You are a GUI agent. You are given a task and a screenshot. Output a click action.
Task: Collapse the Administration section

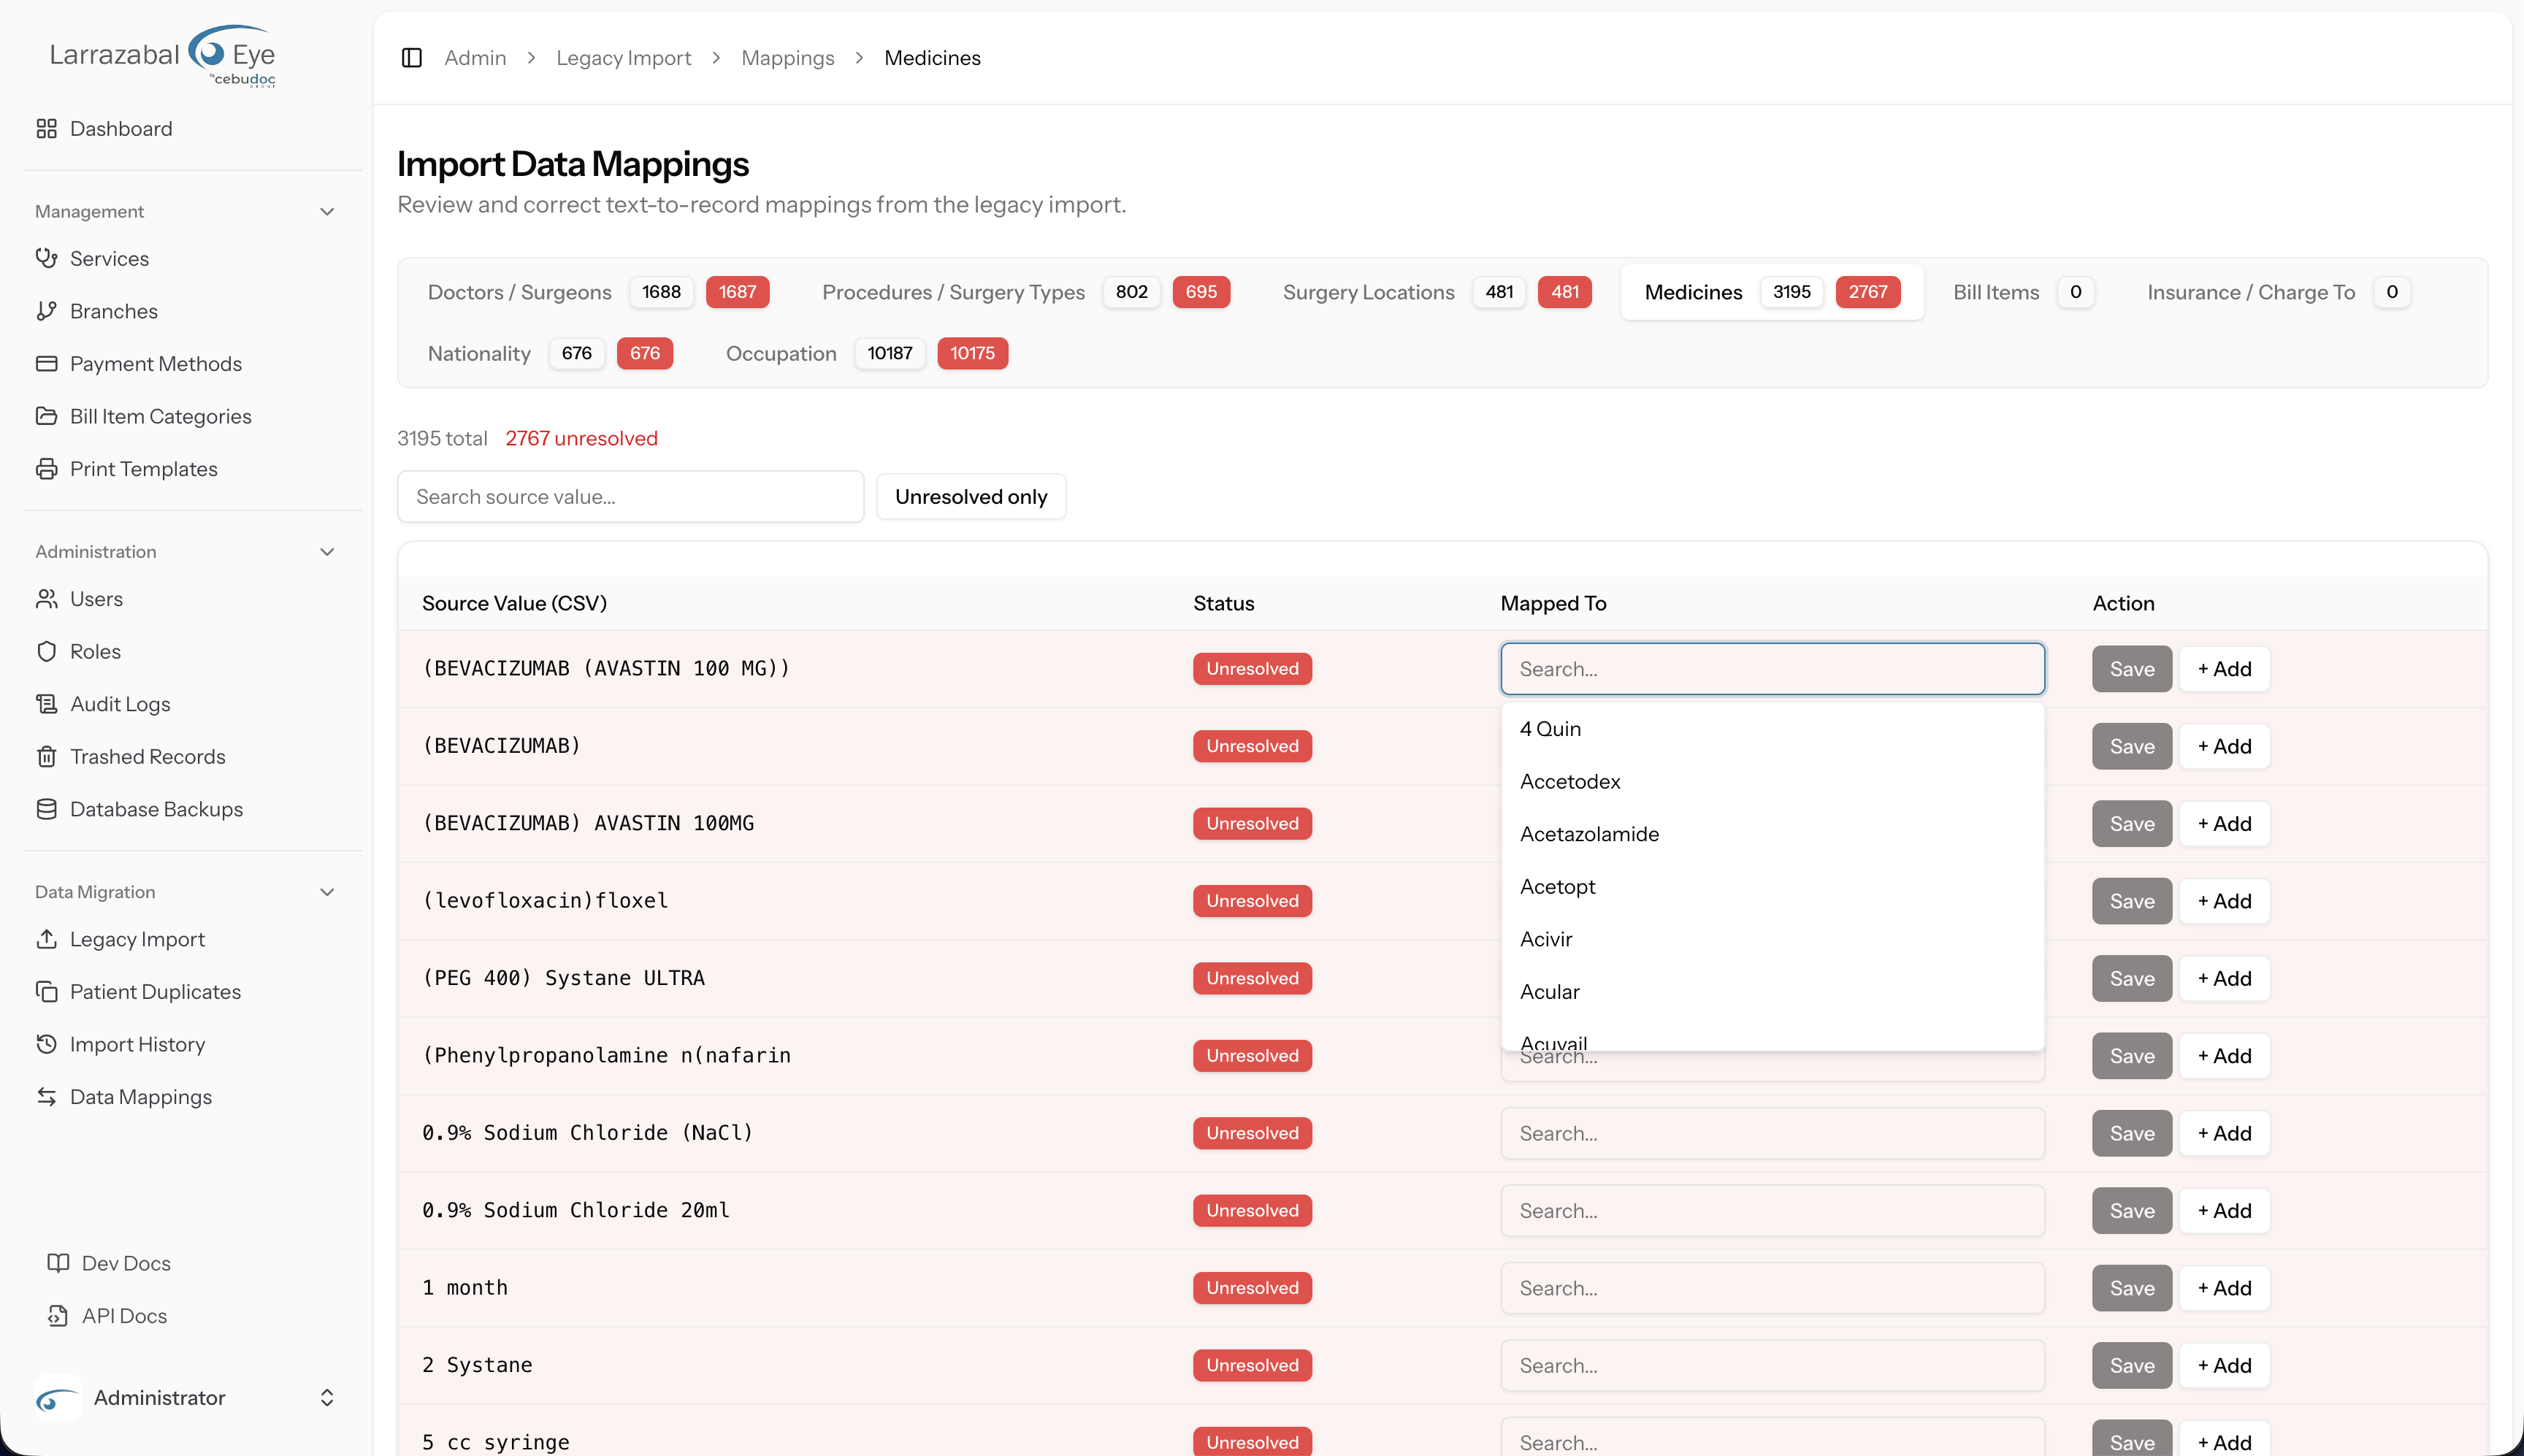326,552
